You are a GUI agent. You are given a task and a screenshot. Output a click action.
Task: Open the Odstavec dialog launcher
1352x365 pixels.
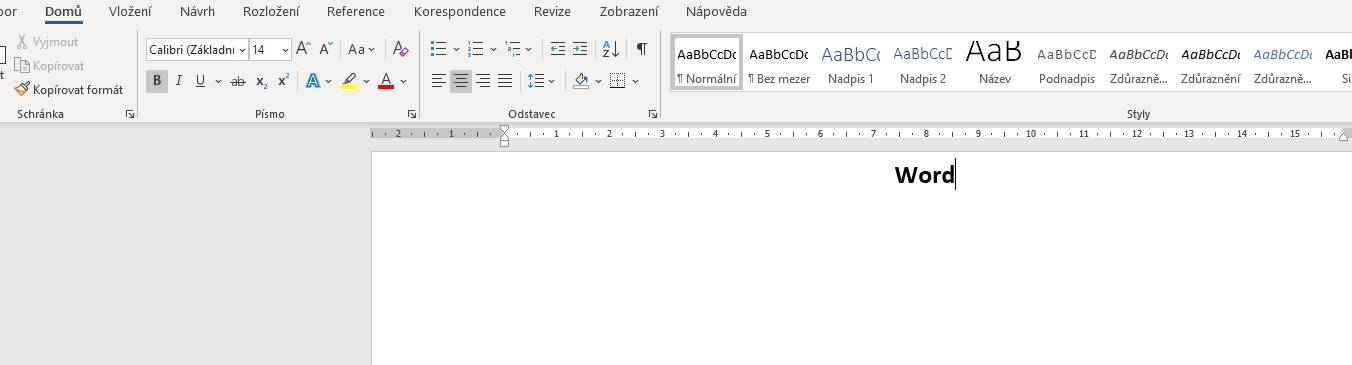pyautogui.click(x=653, y=115)
